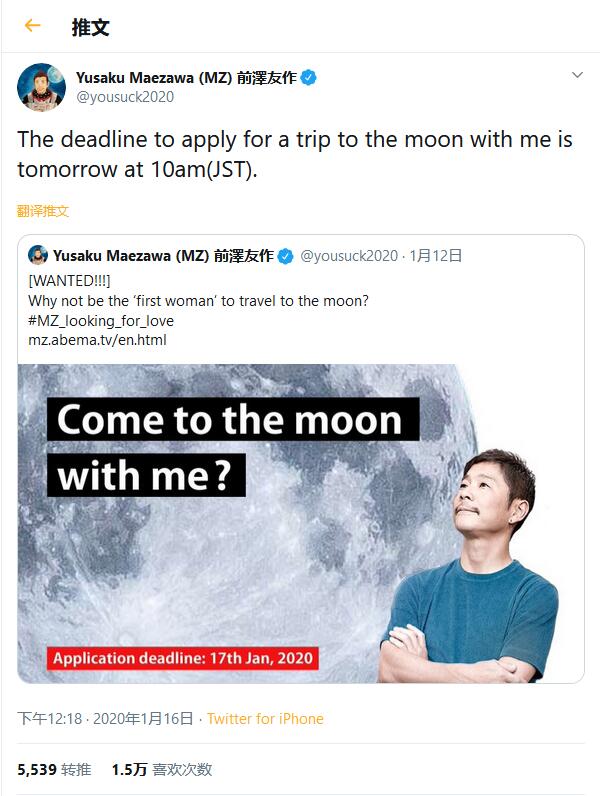The image size is (600, 796).
Task: Click the 推文 page header title
Action: point(90,27)
